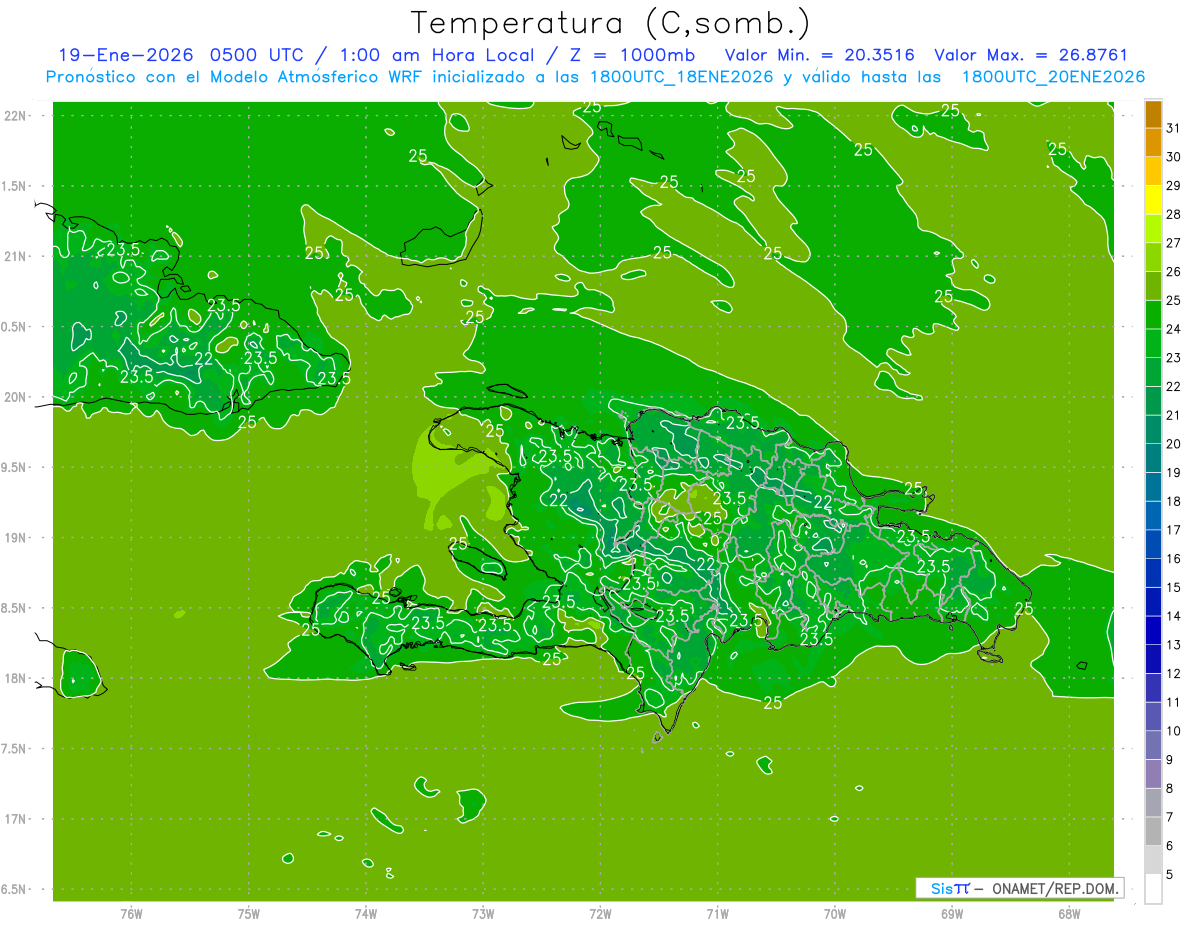1200x927 pixels.
Task: Click the '8.5N' latitude axis label
Action: coord(14,608)
